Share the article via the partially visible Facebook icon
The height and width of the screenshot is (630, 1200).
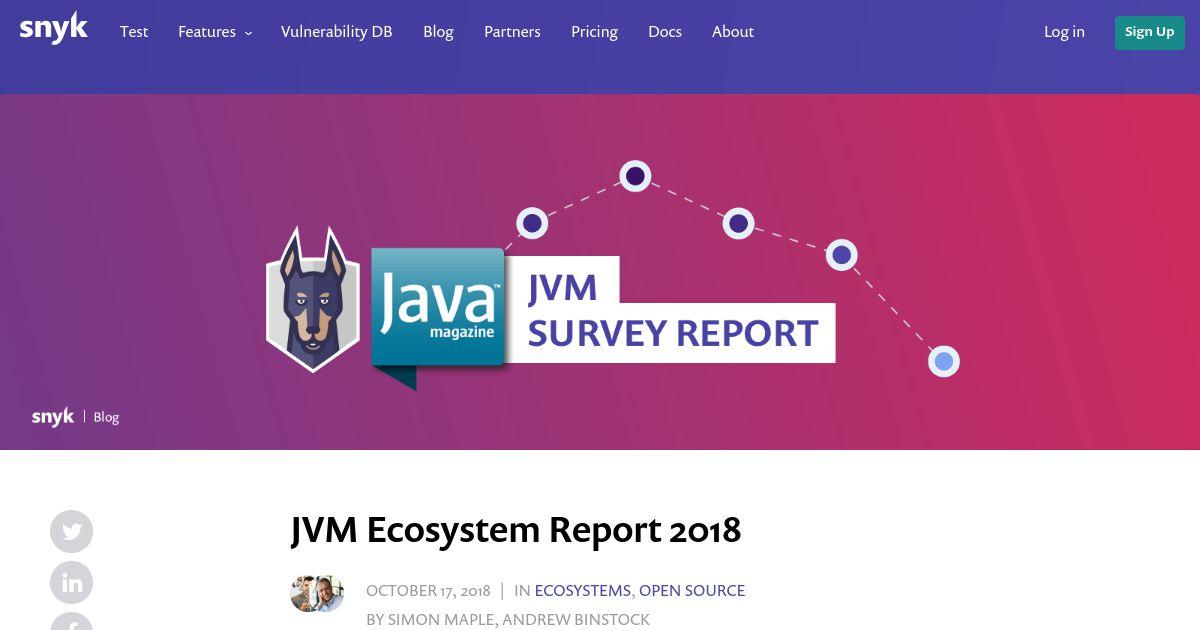tap(72, 622)
